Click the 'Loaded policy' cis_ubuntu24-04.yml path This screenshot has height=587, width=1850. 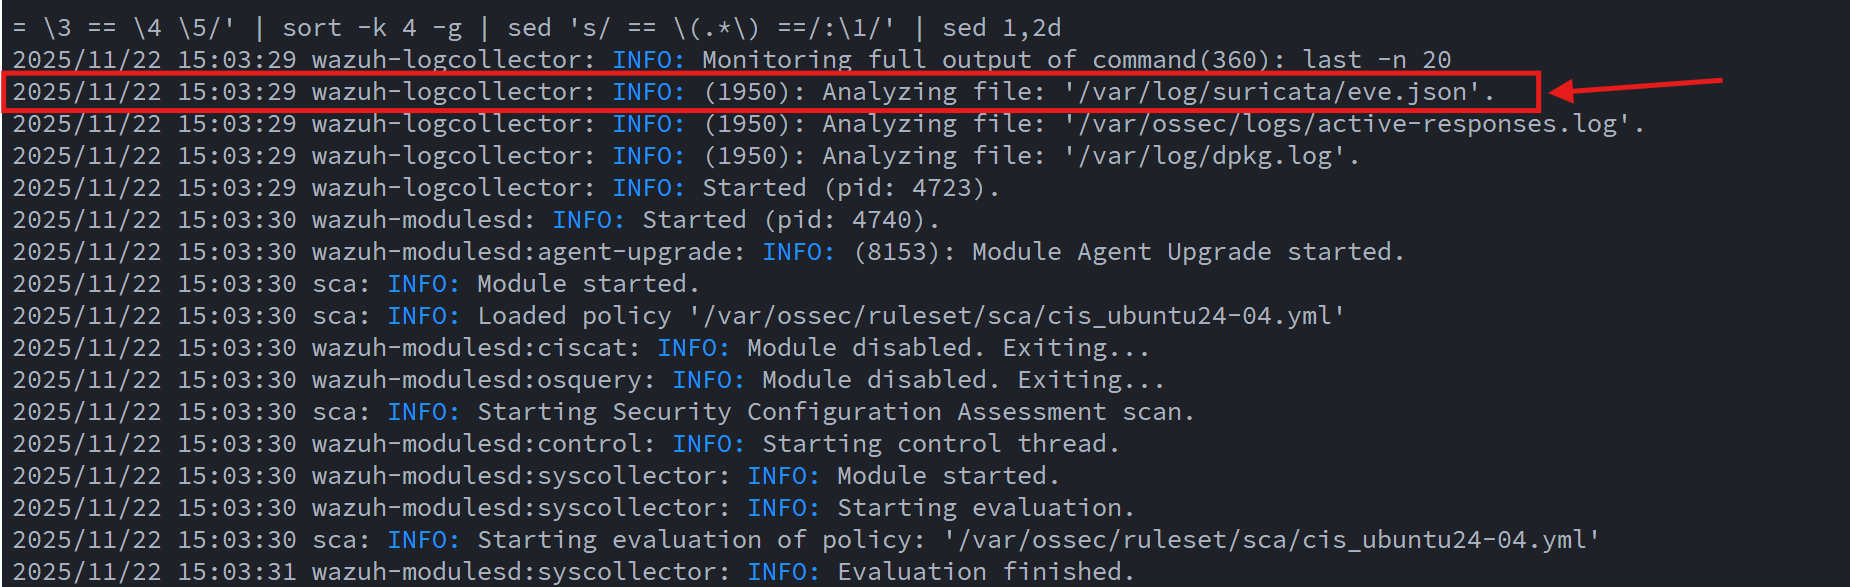coord(1017,316)
